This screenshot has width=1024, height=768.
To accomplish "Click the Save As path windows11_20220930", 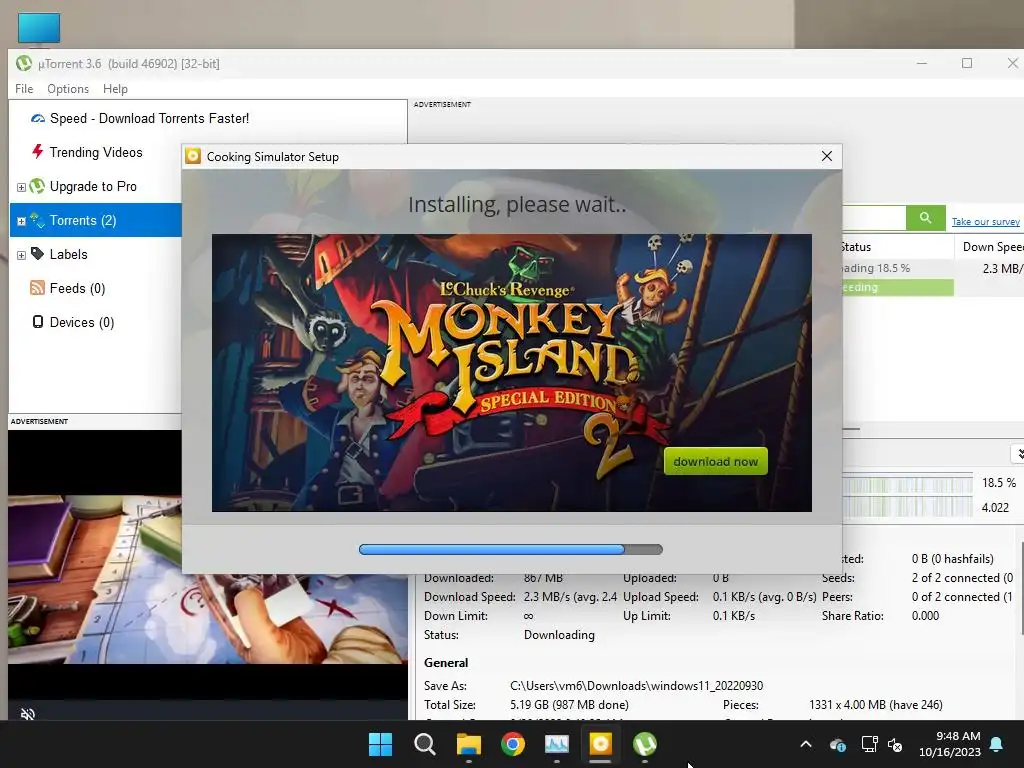I will 636,686.
